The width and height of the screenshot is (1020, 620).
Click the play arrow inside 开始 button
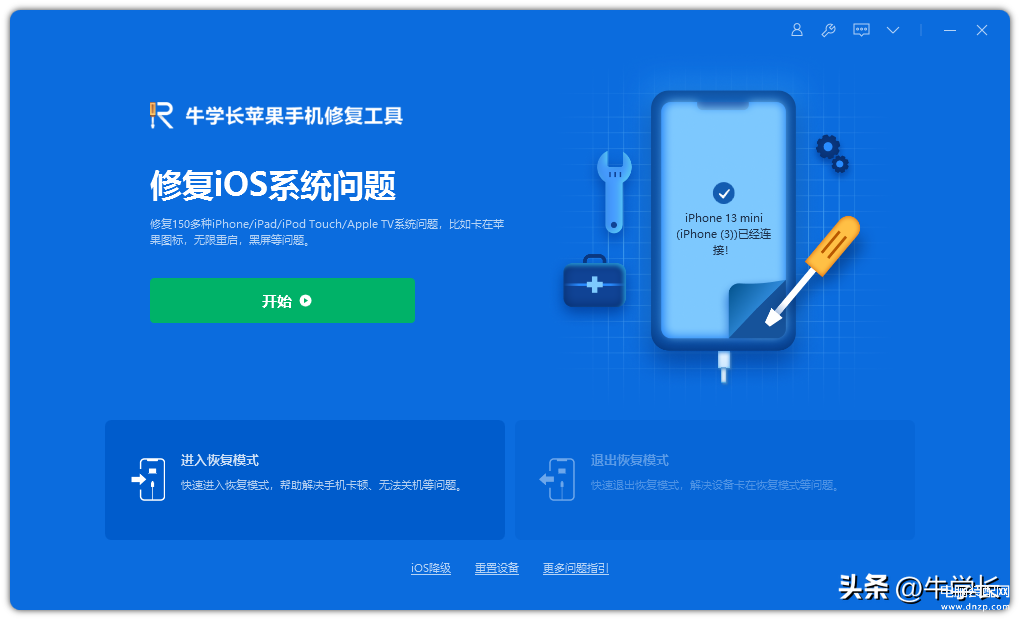click(305, 301)
